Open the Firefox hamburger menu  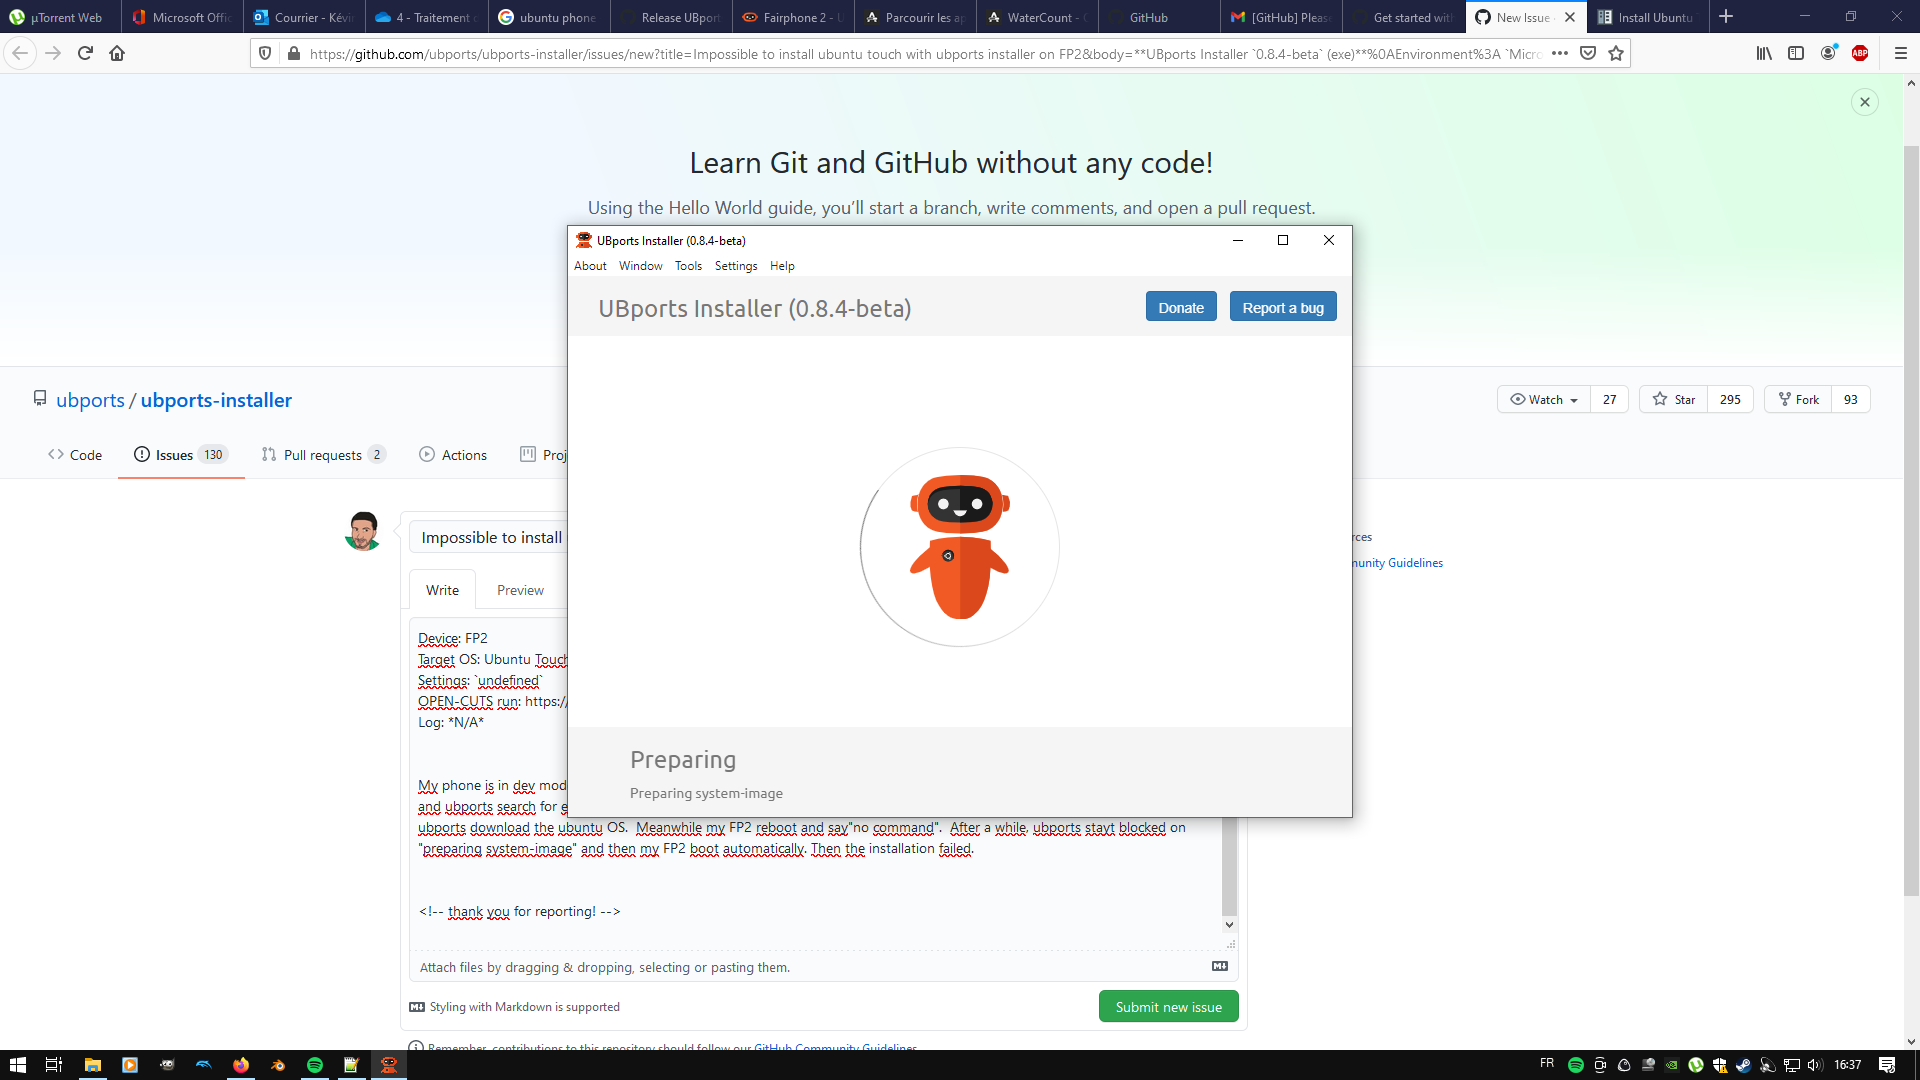point(1901,53)
